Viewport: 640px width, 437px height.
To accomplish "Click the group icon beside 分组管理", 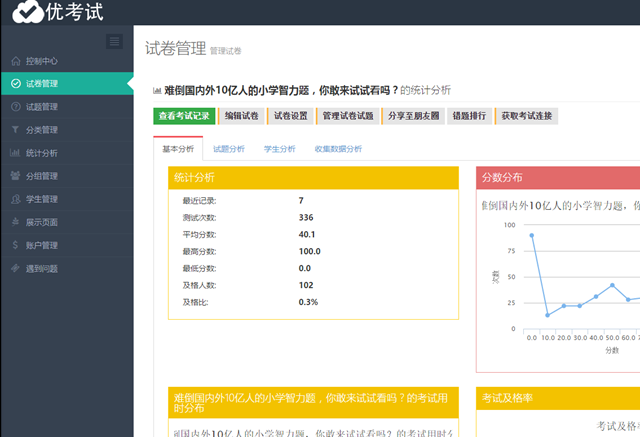I will pos(15,176).
